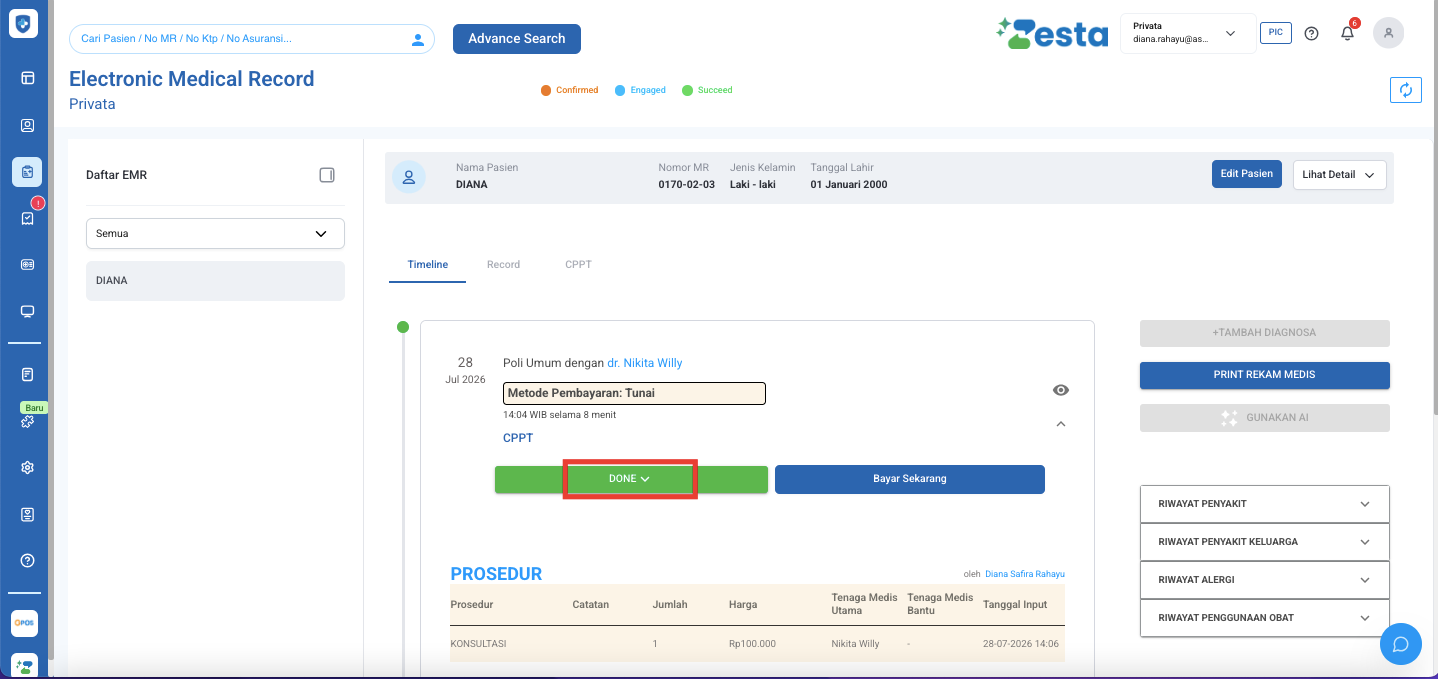Click the 28-07-2026 14:06 input date cell
Viewport: 1438px width, 679px height.
(1021, 644)
